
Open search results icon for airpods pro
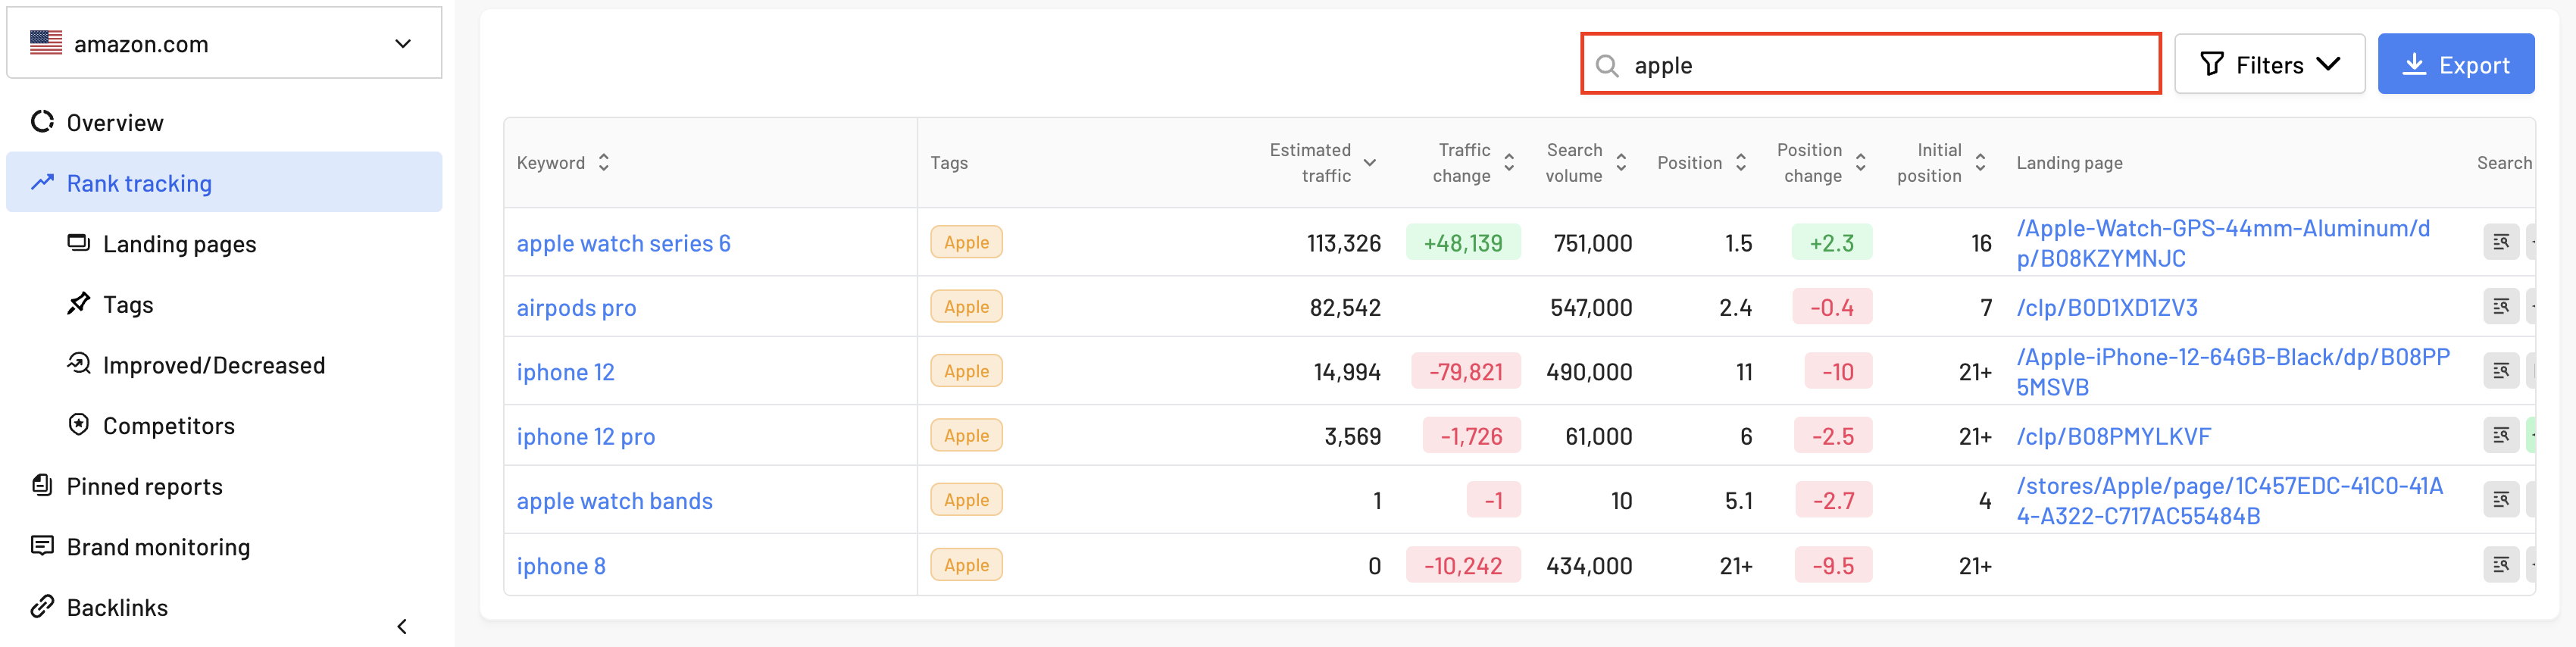(2501, 307)
